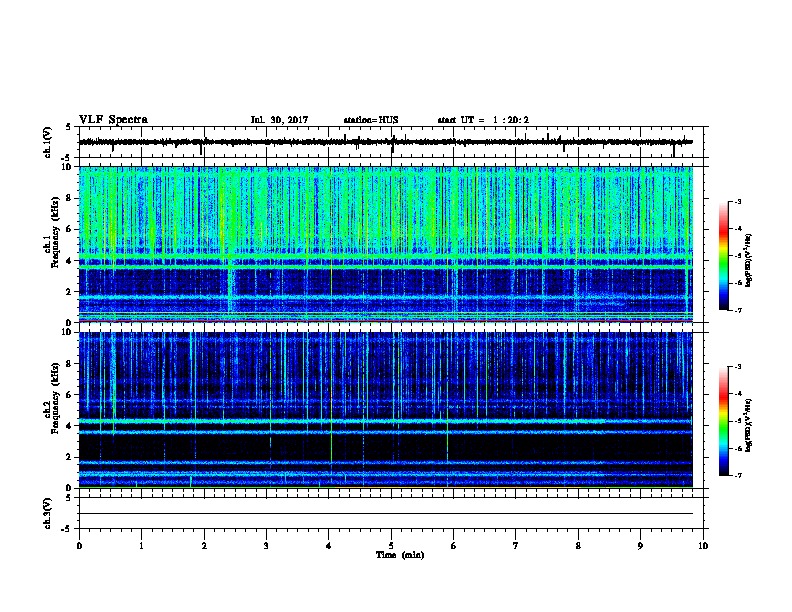Click the 'station=HUS' header text
Screen dimensions: 792x612
(371, 120)
